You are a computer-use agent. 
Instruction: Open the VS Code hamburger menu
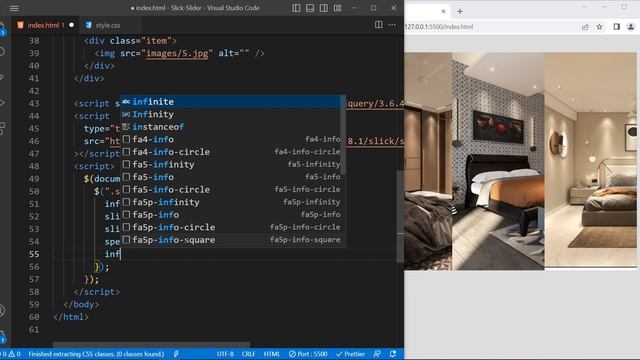[14, 8]
